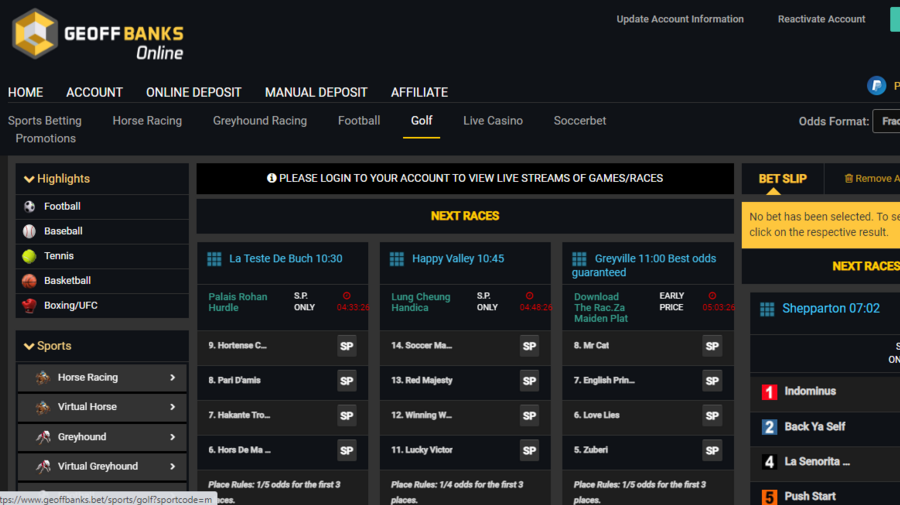
Task: Click SP button for 8. Mr Cat
Action: tap(712, 346)
